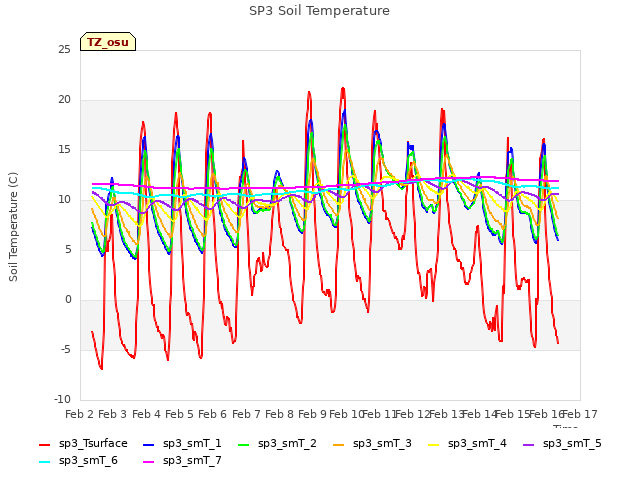The width and height of the screenshot is (640, 480).
Task: Toggle the sp3_smT_7 legend entry
Action: [x=182, y=461]
